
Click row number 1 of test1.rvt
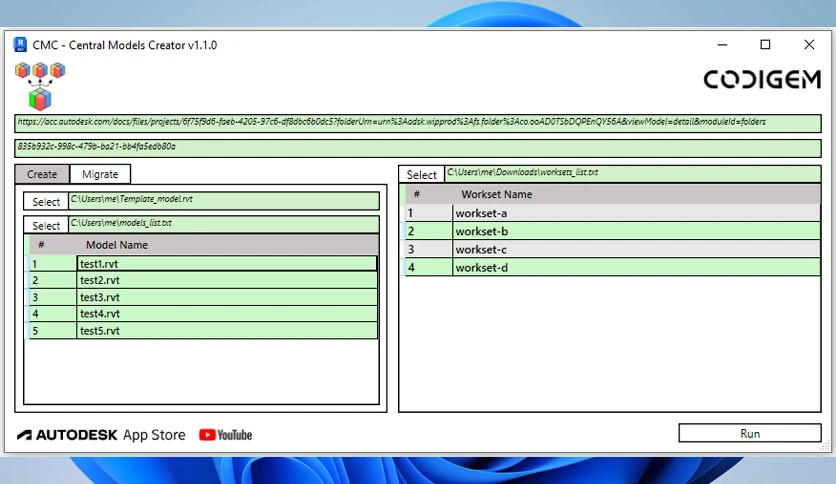52,263
